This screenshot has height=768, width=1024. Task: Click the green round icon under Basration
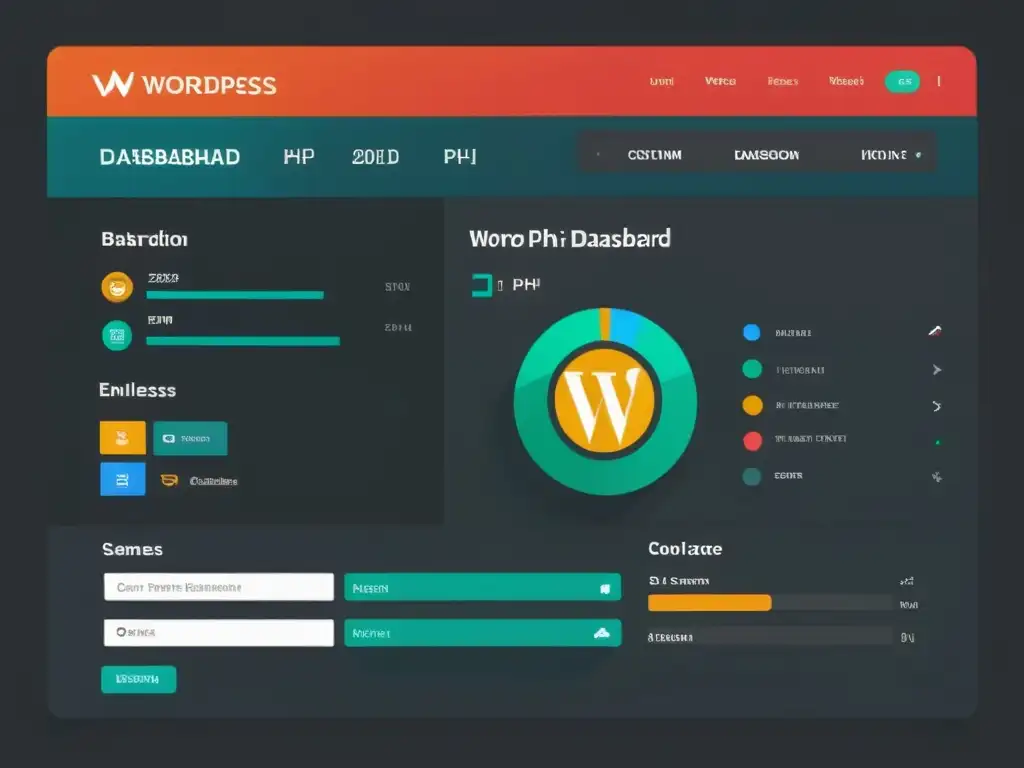click(x=117, y=335)
